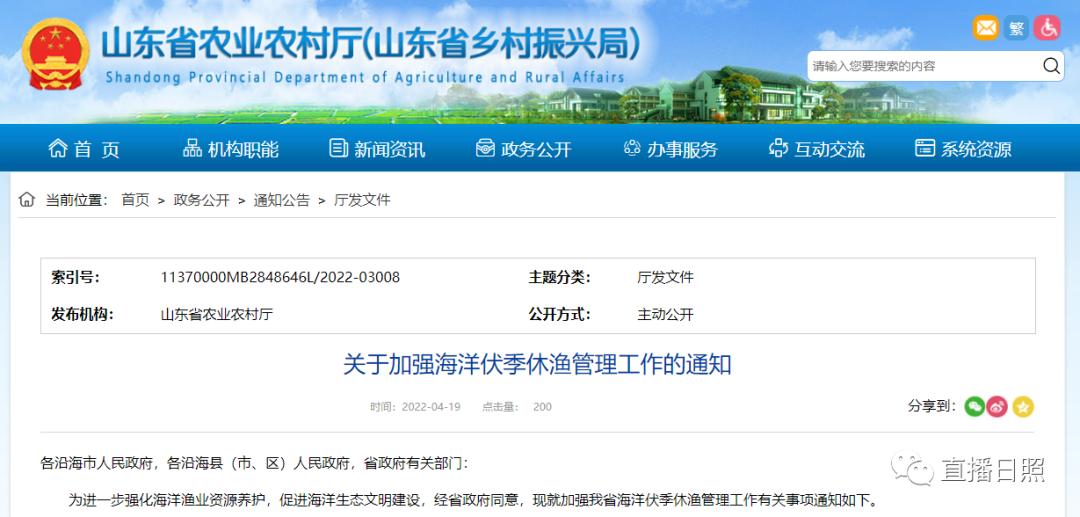Click the 主题分类 value 厅发文件

[665, 277]
